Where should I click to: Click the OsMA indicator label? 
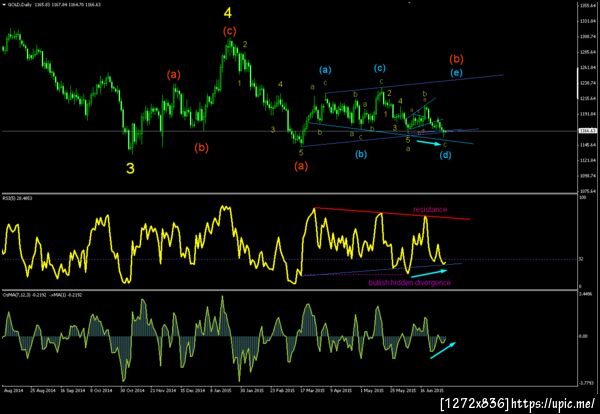pos(42,295)
